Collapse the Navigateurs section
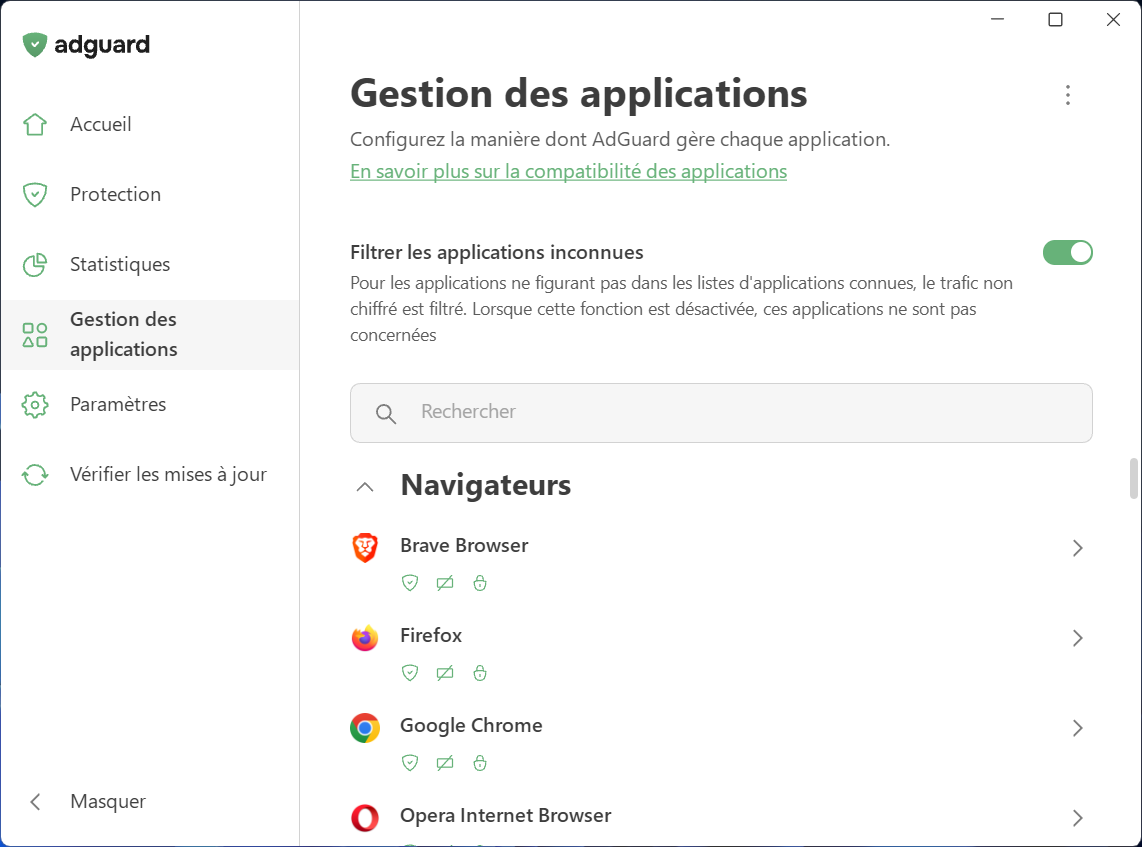 click(x=365, y=487)
